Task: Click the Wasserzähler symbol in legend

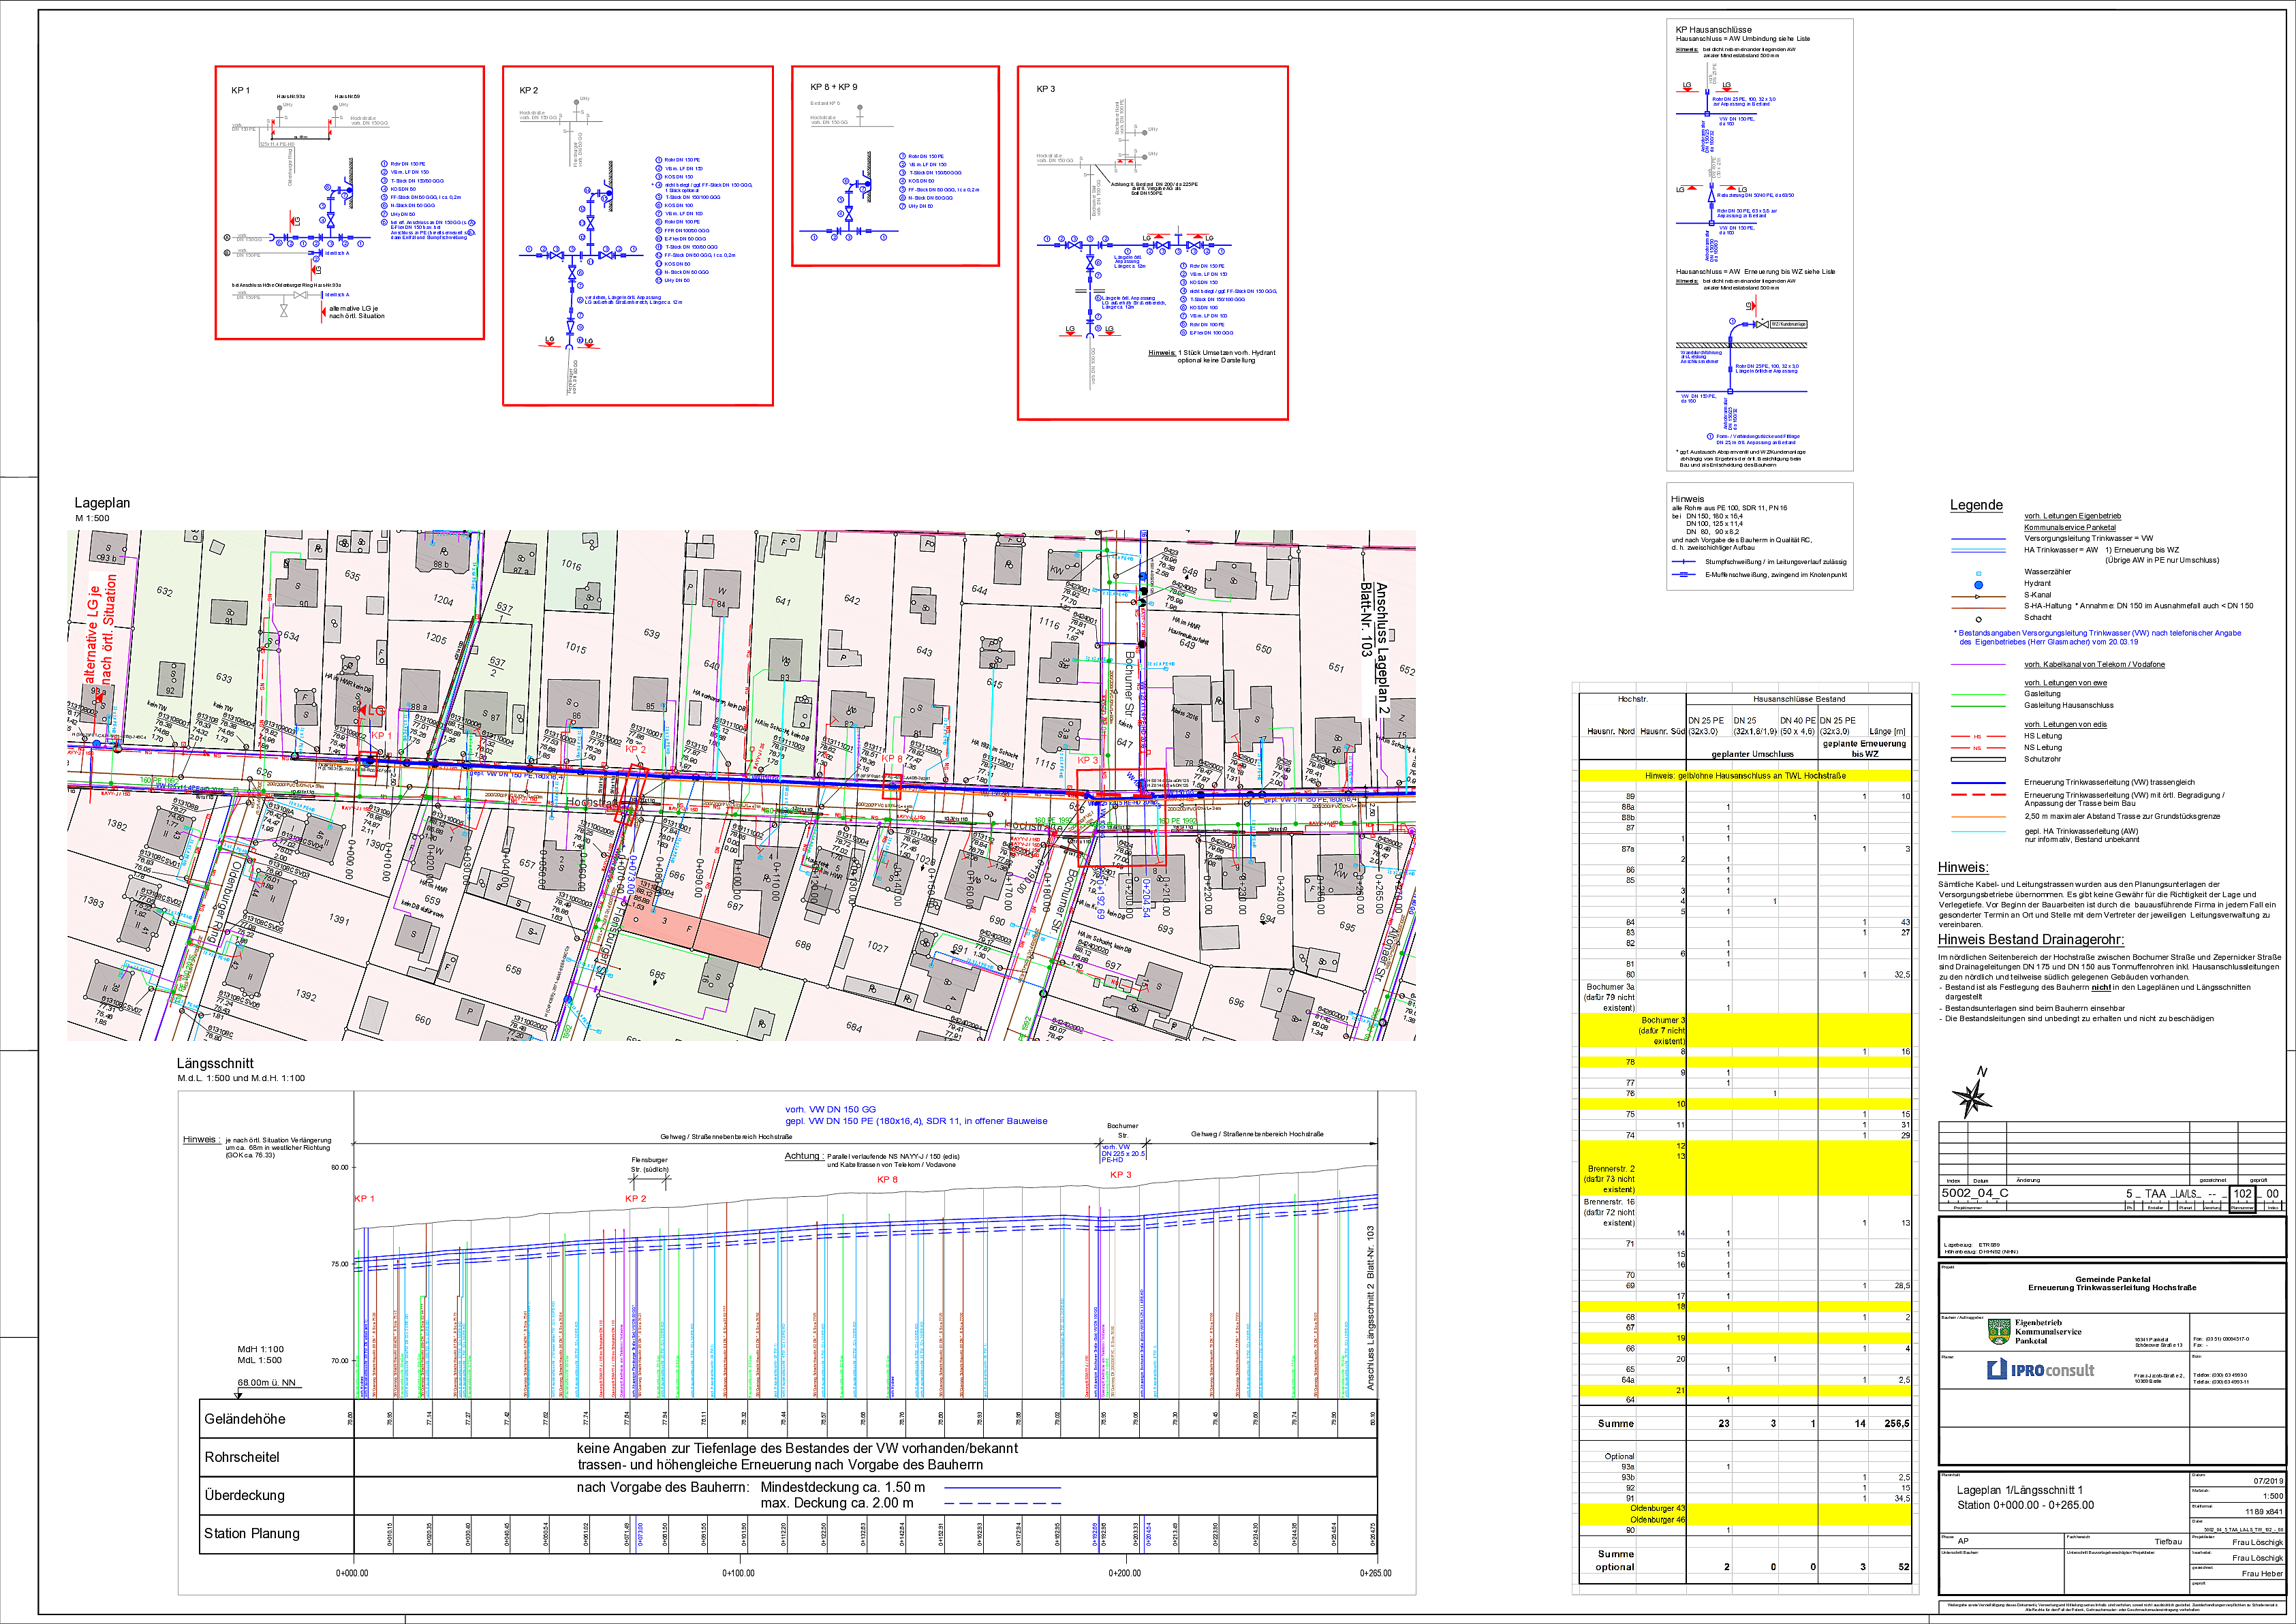Action: (x=1978, y=573)
